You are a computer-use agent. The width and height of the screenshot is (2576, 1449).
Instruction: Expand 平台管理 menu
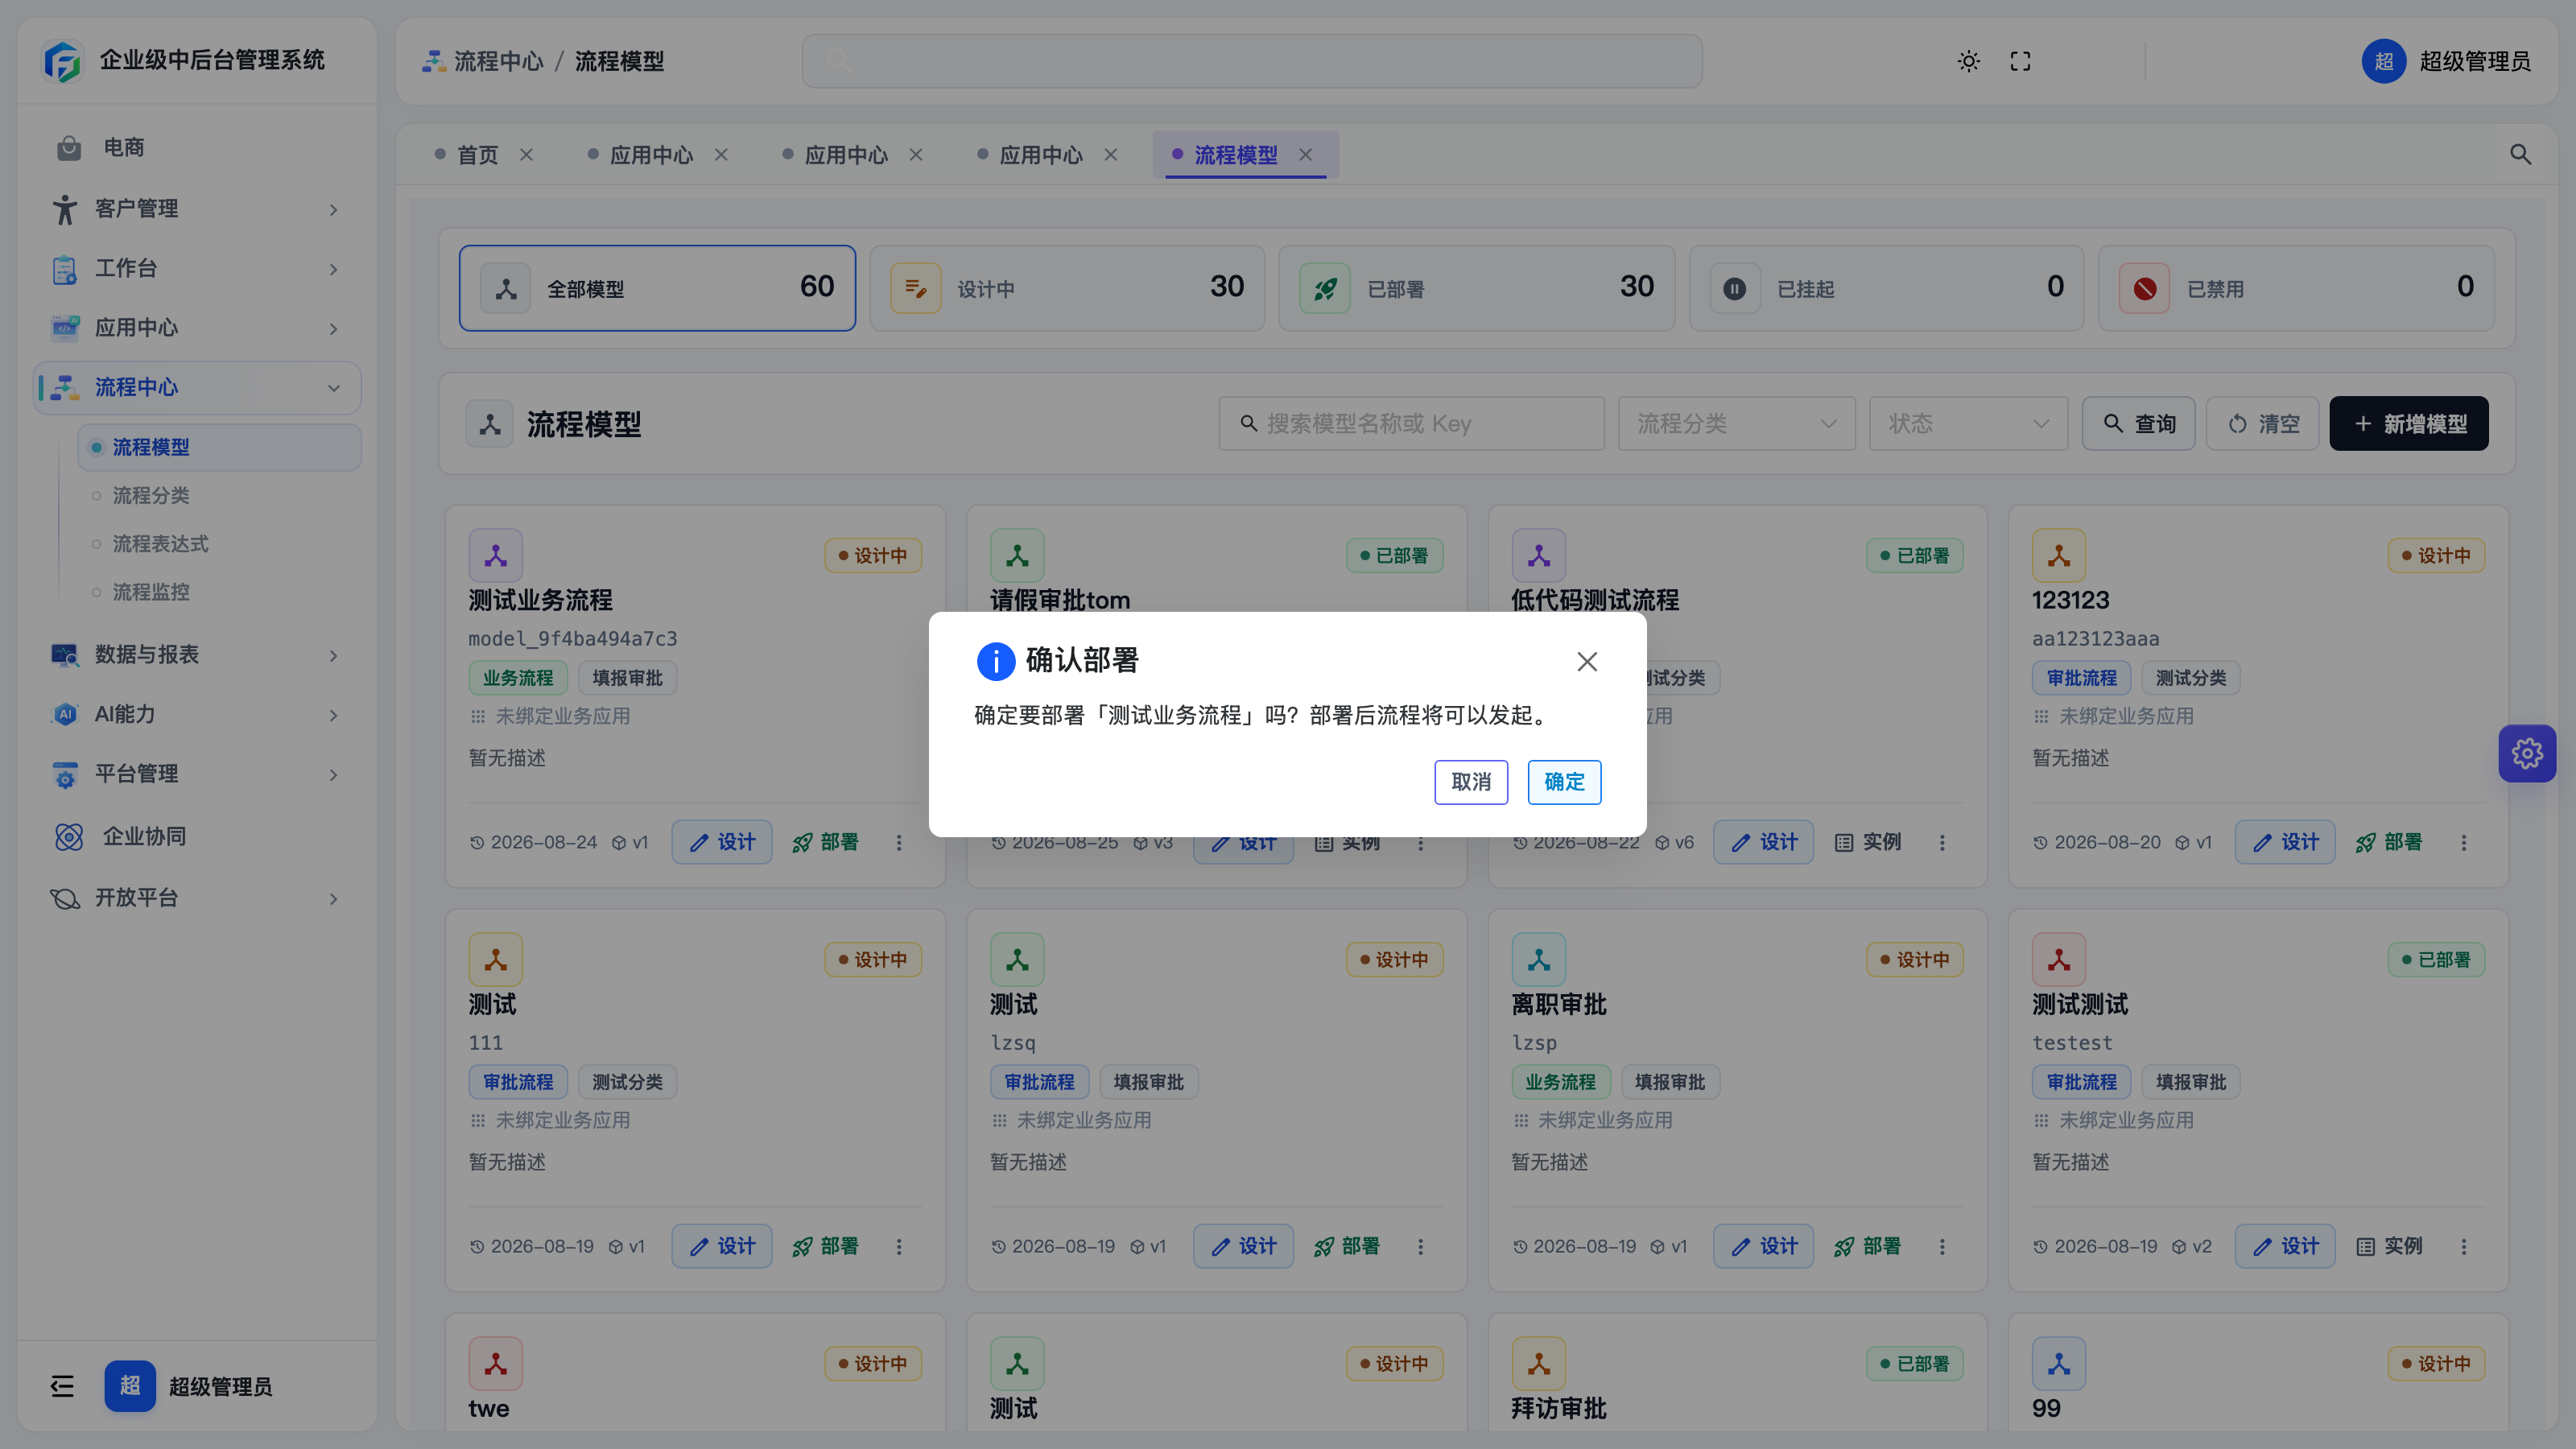click(x=197, y=774)
